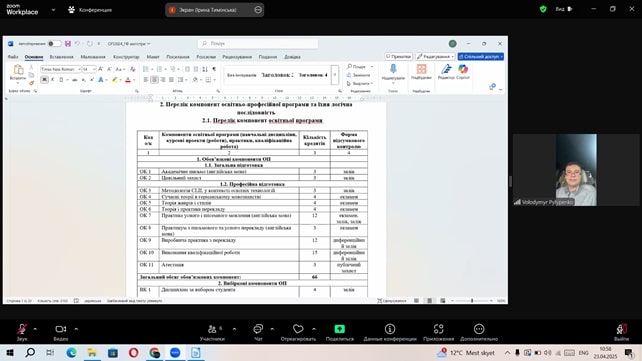Click the Undo arrow in Word title bar
The height and width of the screenshot is (361, 642).
[x=77, y=43]
